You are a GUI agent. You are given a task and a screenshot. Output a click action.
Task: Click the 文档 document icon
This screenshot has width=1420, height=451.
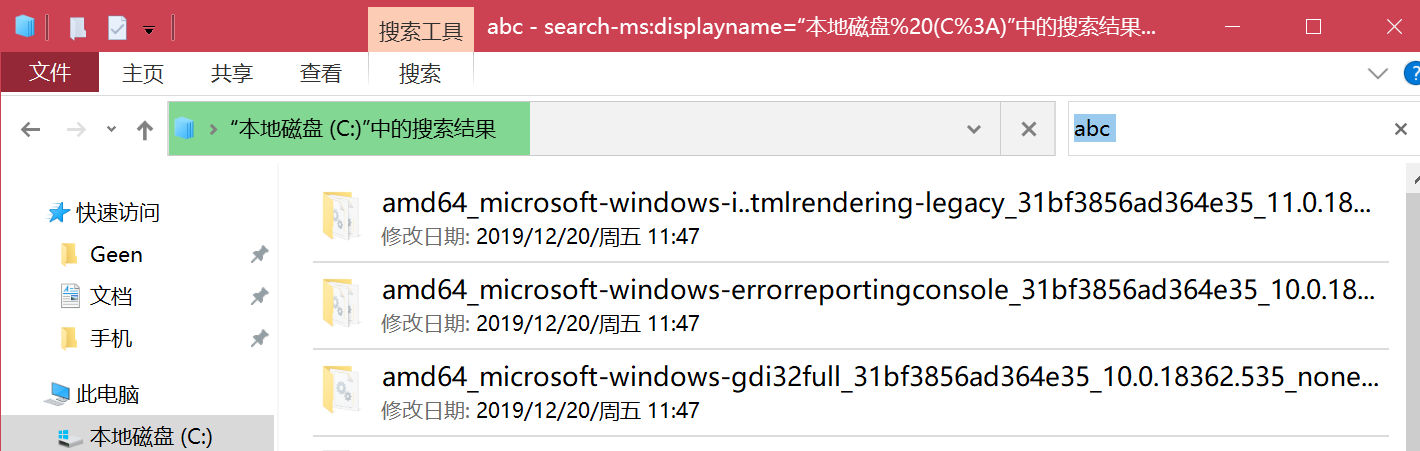click(x=70, y=296)
